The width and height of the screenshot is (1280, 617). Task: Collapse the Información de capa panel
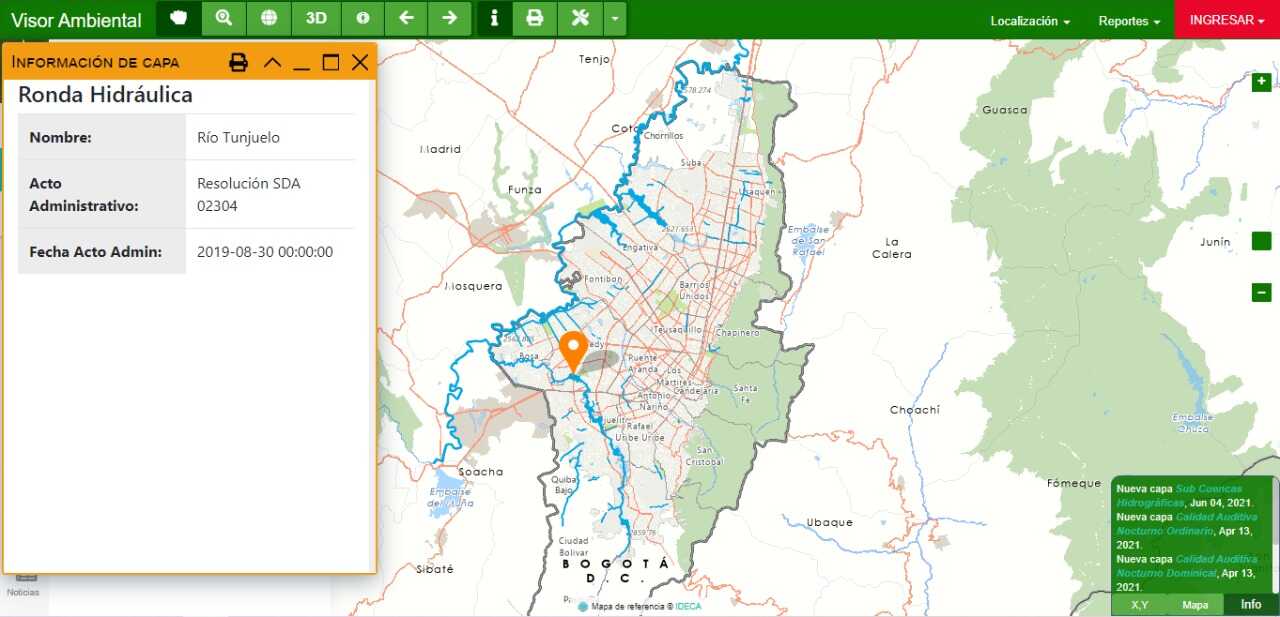272,63
